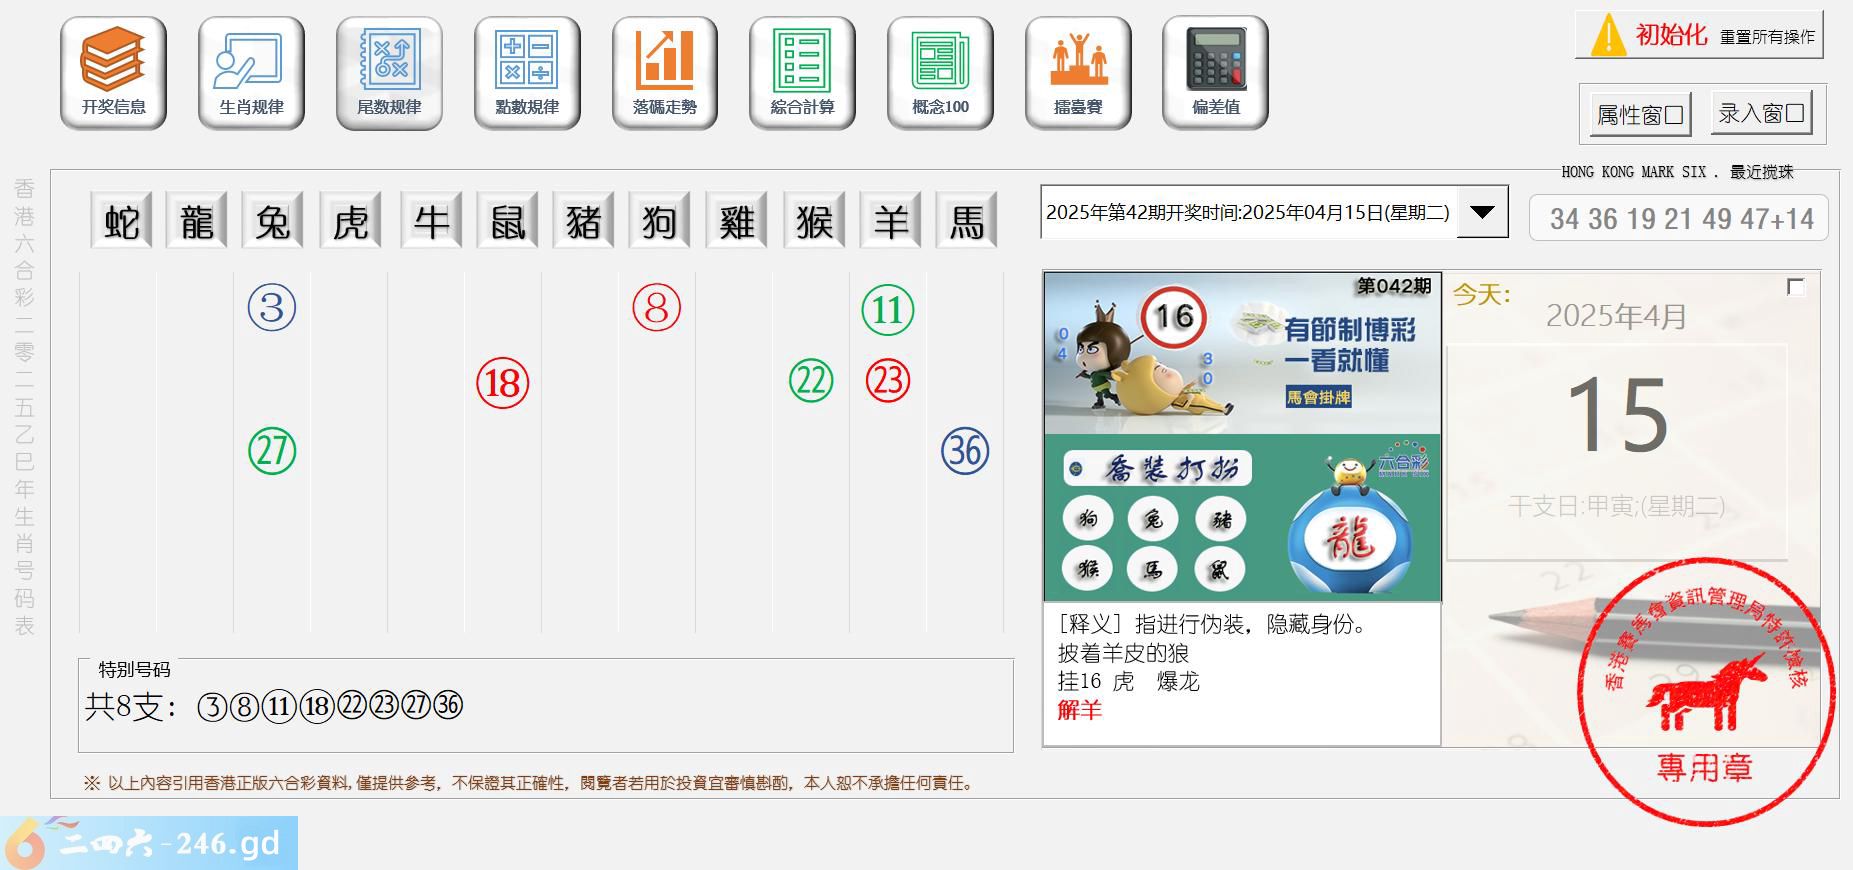Open the 开奖信息 book stack icon
The image size is (1853, 870).
coord(113,73)
